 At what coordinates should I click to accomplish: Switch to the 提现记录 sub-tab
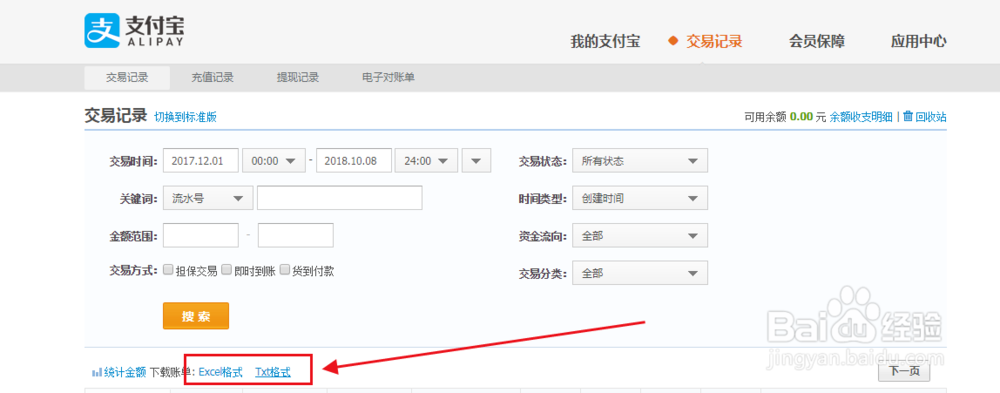pos(298,78)
